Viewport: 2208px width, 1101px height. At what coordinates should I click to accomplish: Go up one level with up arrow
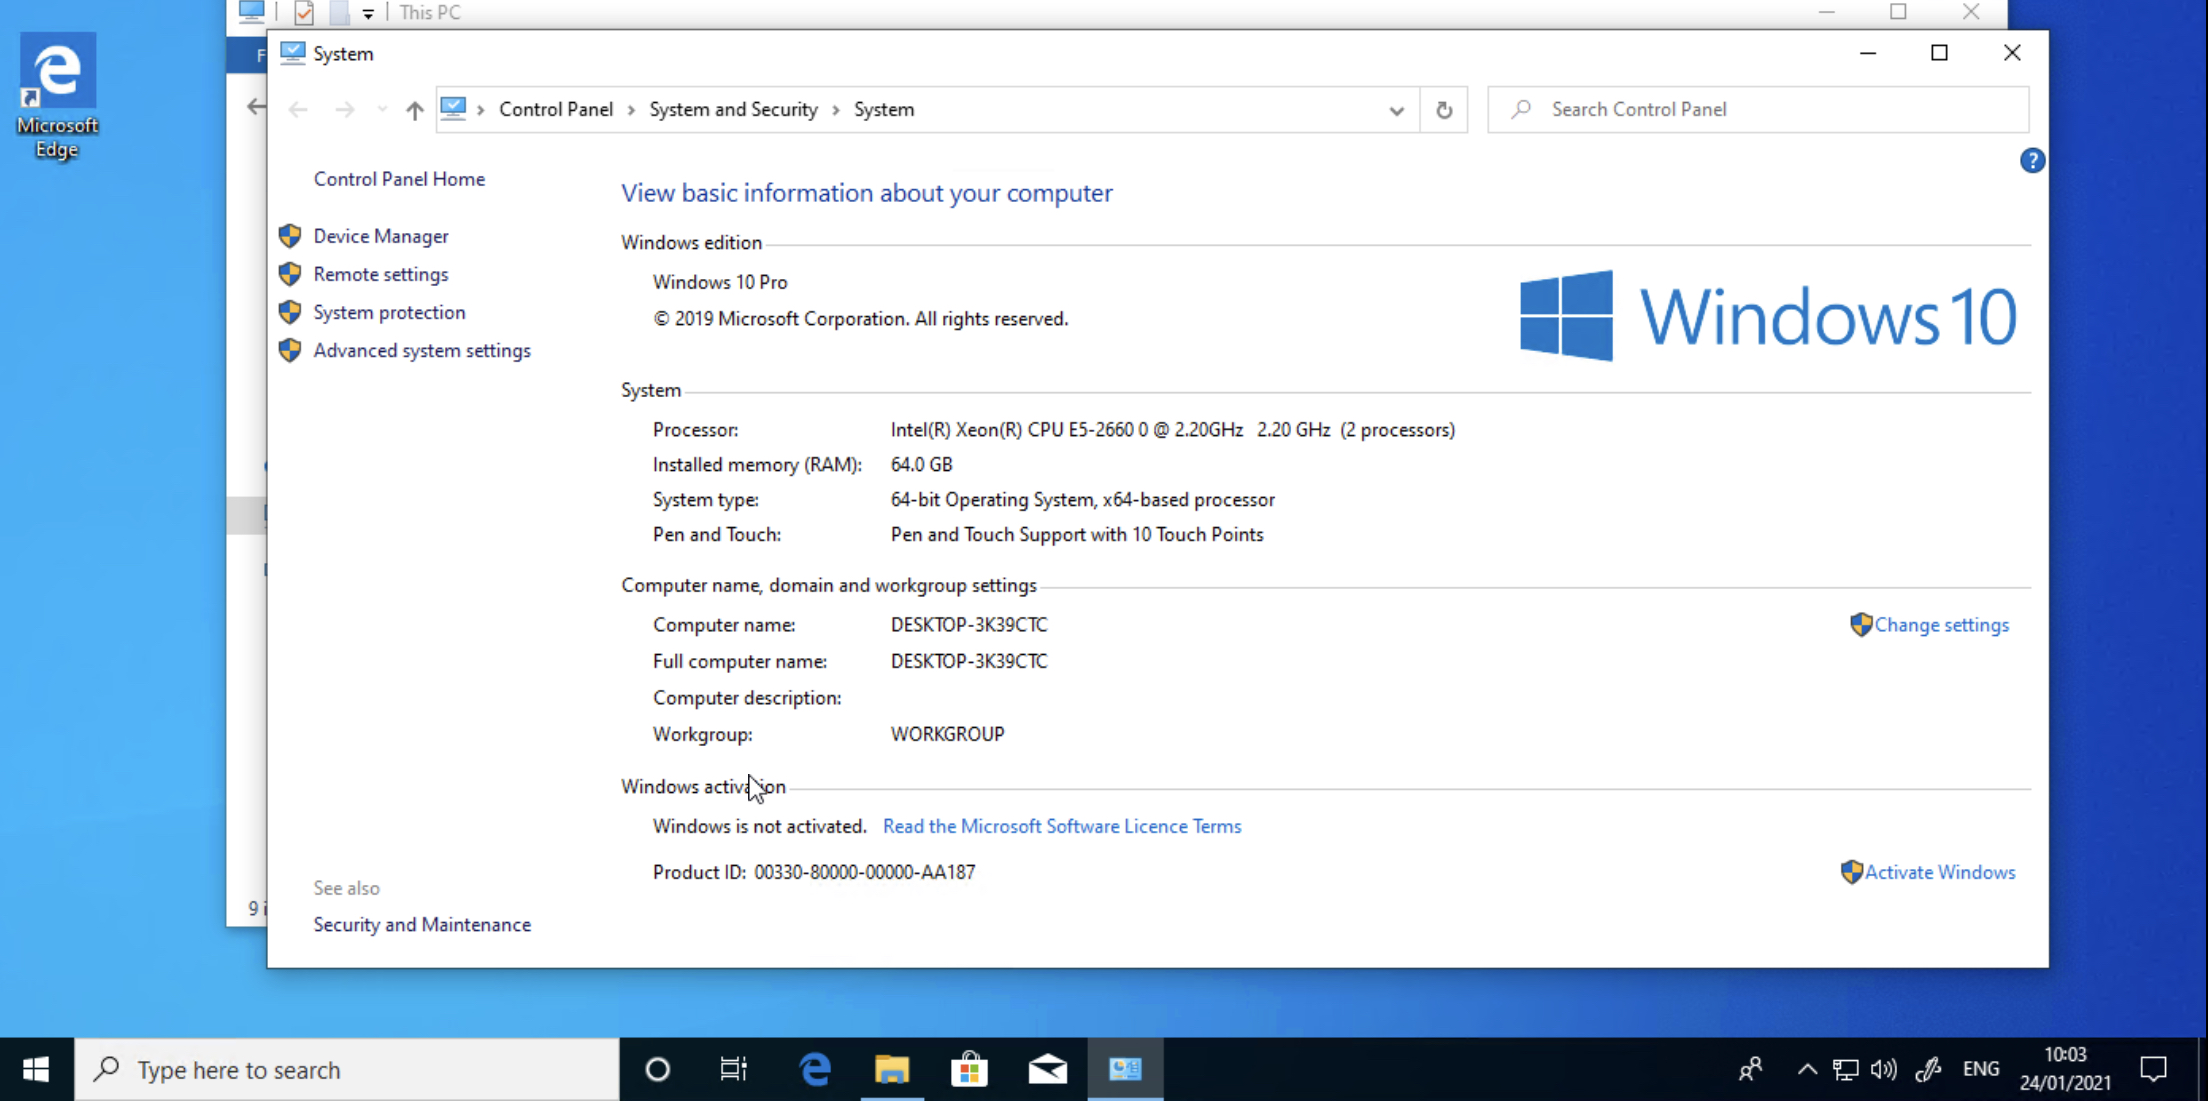click(414, 110)
